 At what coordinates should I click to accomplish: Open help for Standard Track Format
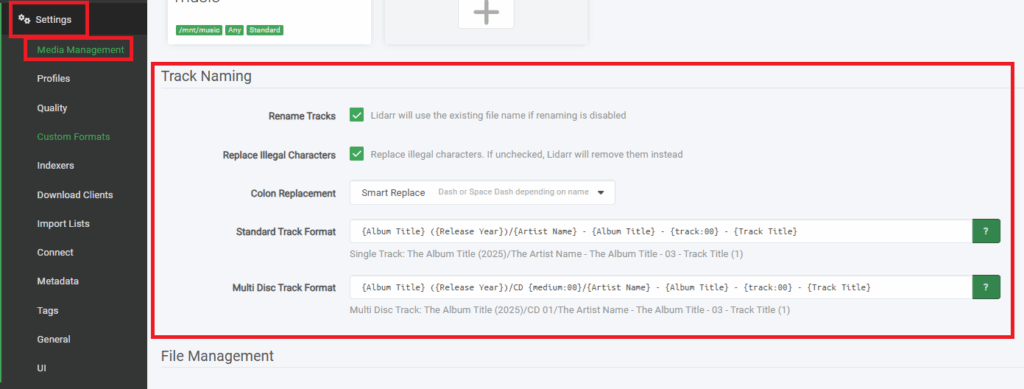tap(986, 231)
